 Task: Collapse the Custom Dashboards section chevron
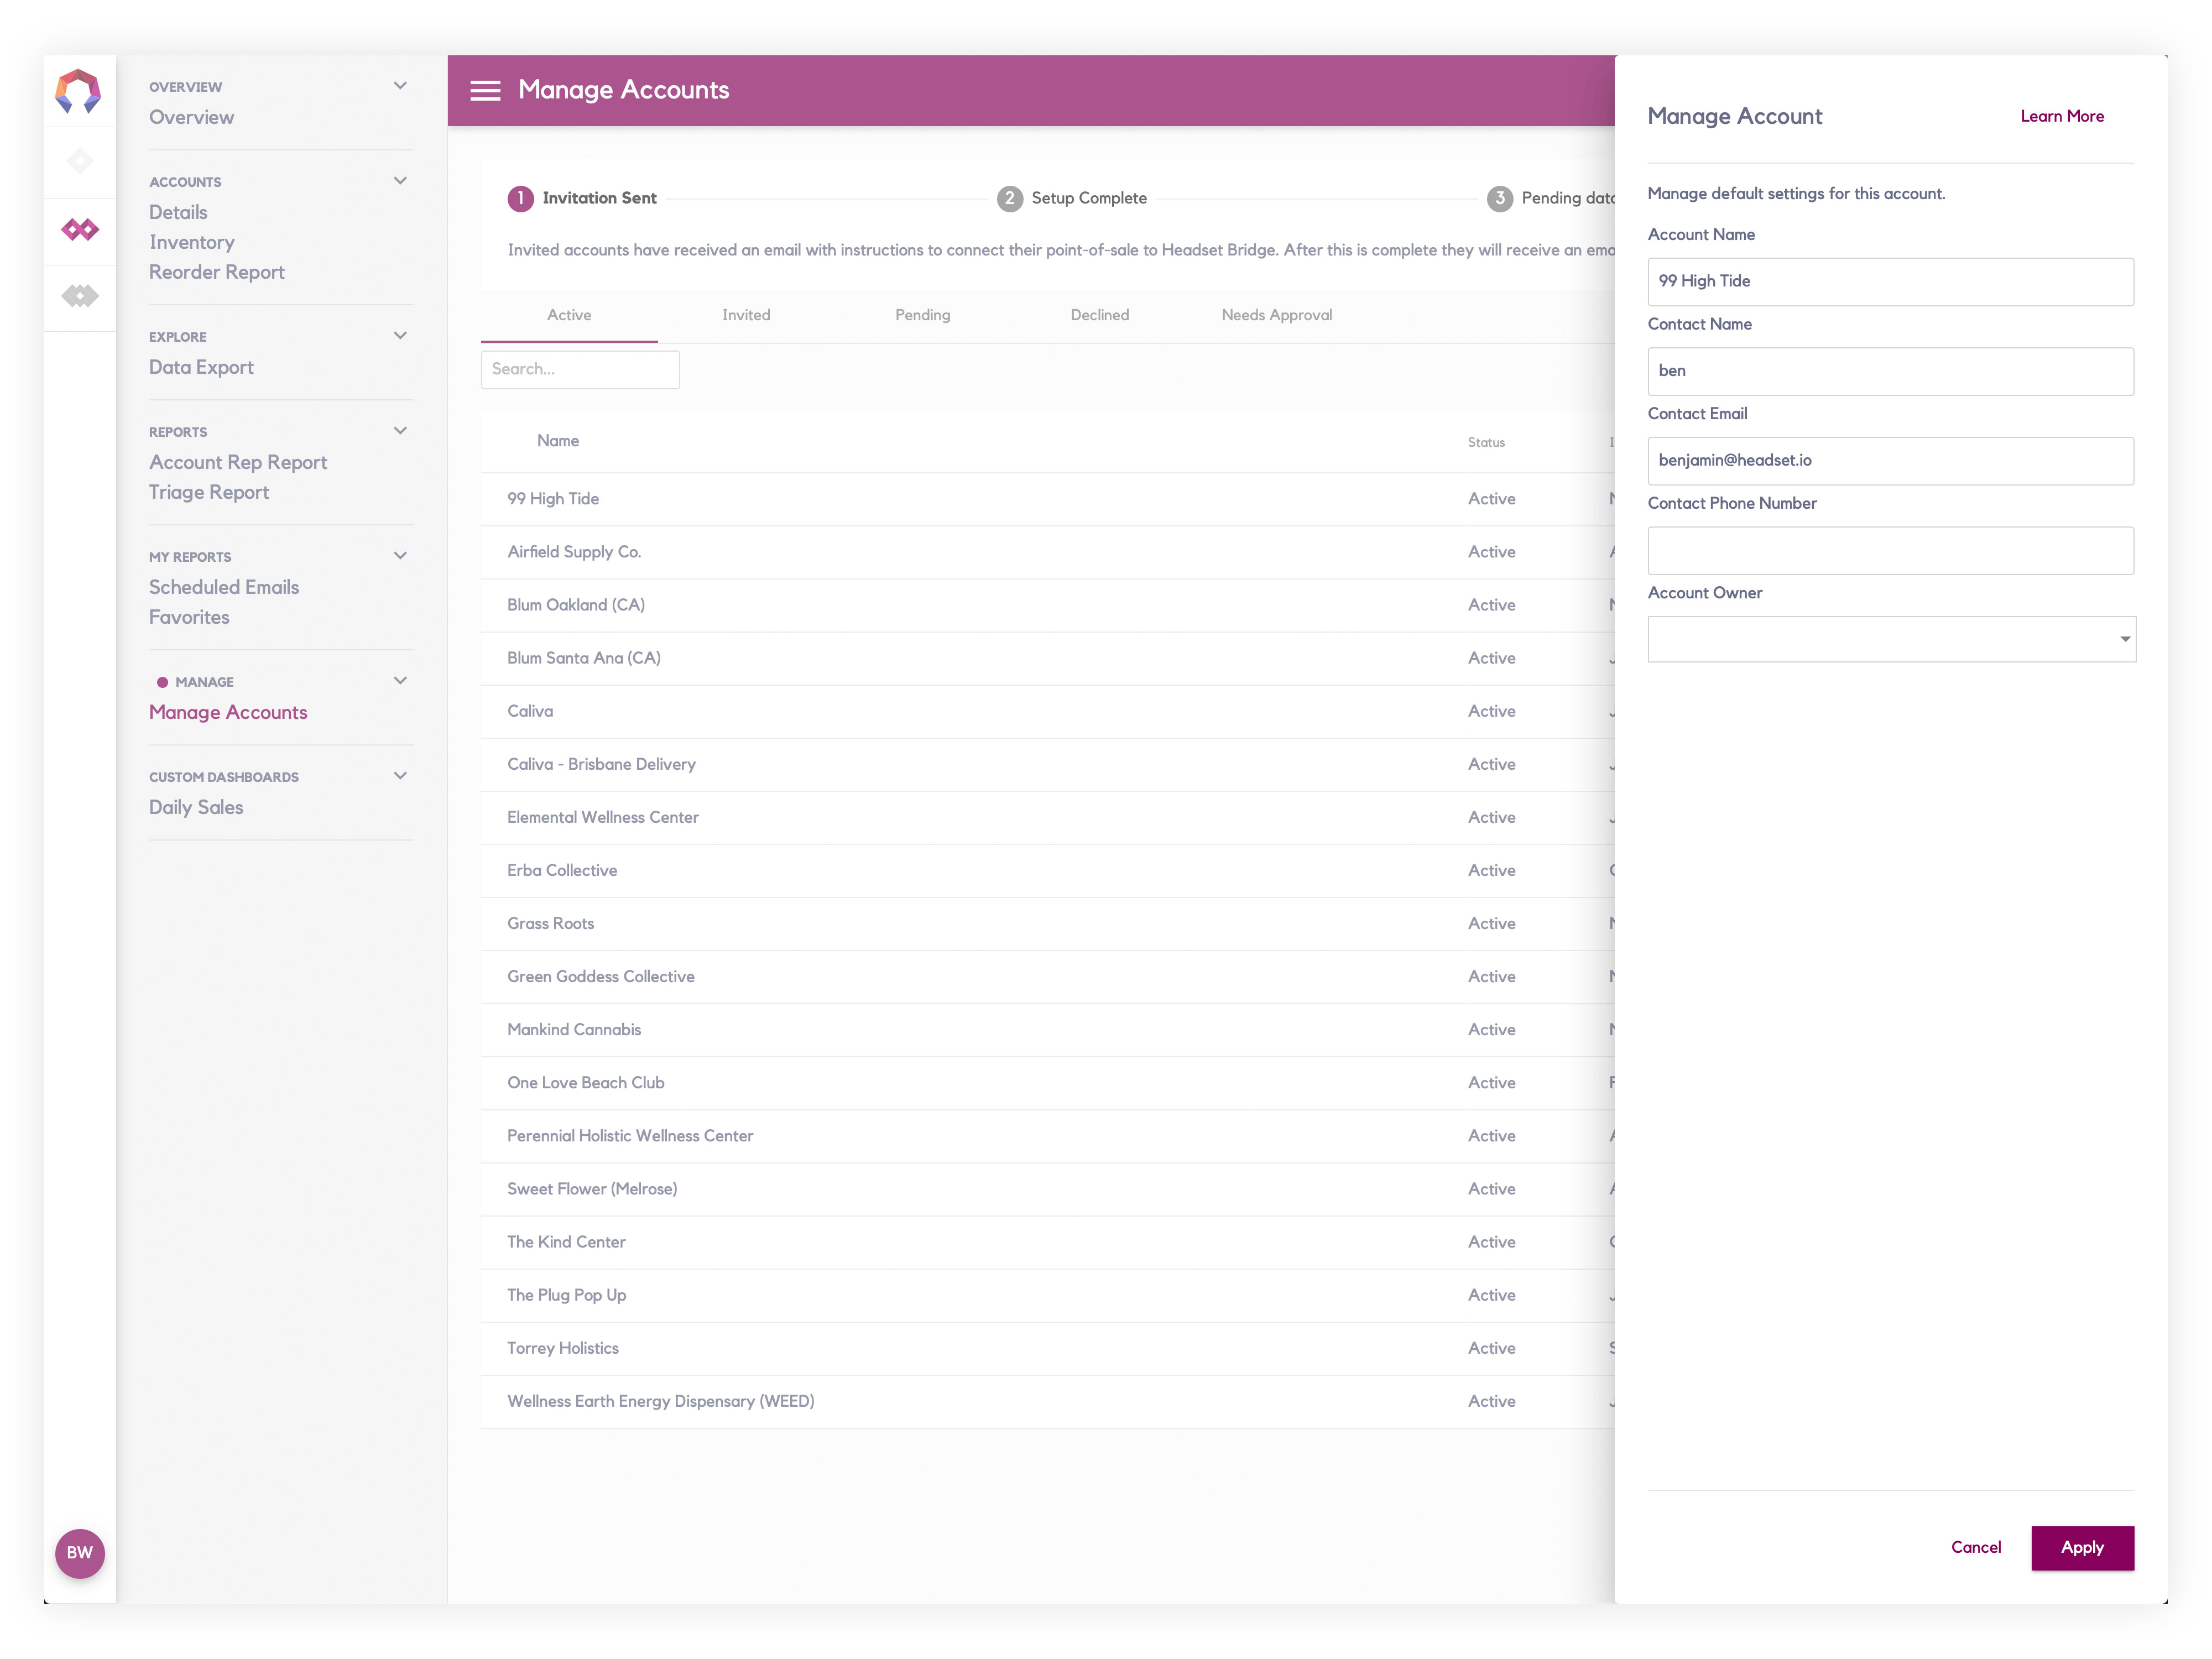click(400, 776)
